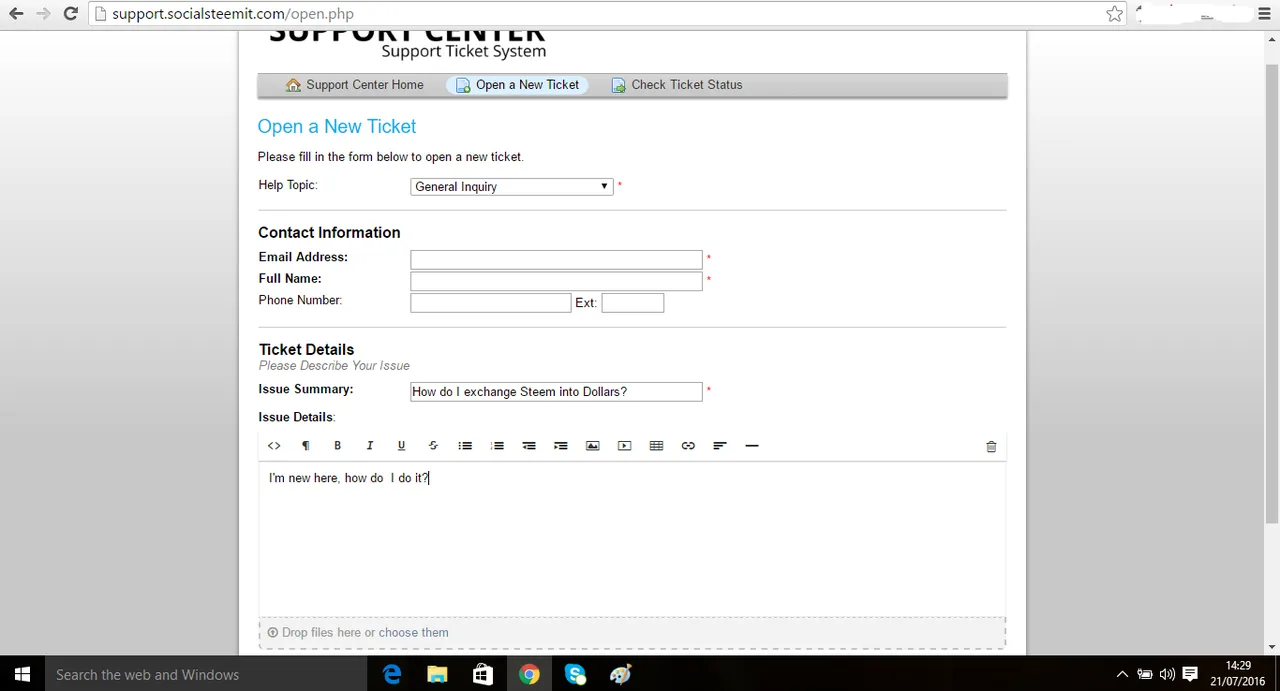1280x691 pixels.
Task: Click the browser address bar URL
Action: point(232,14)
